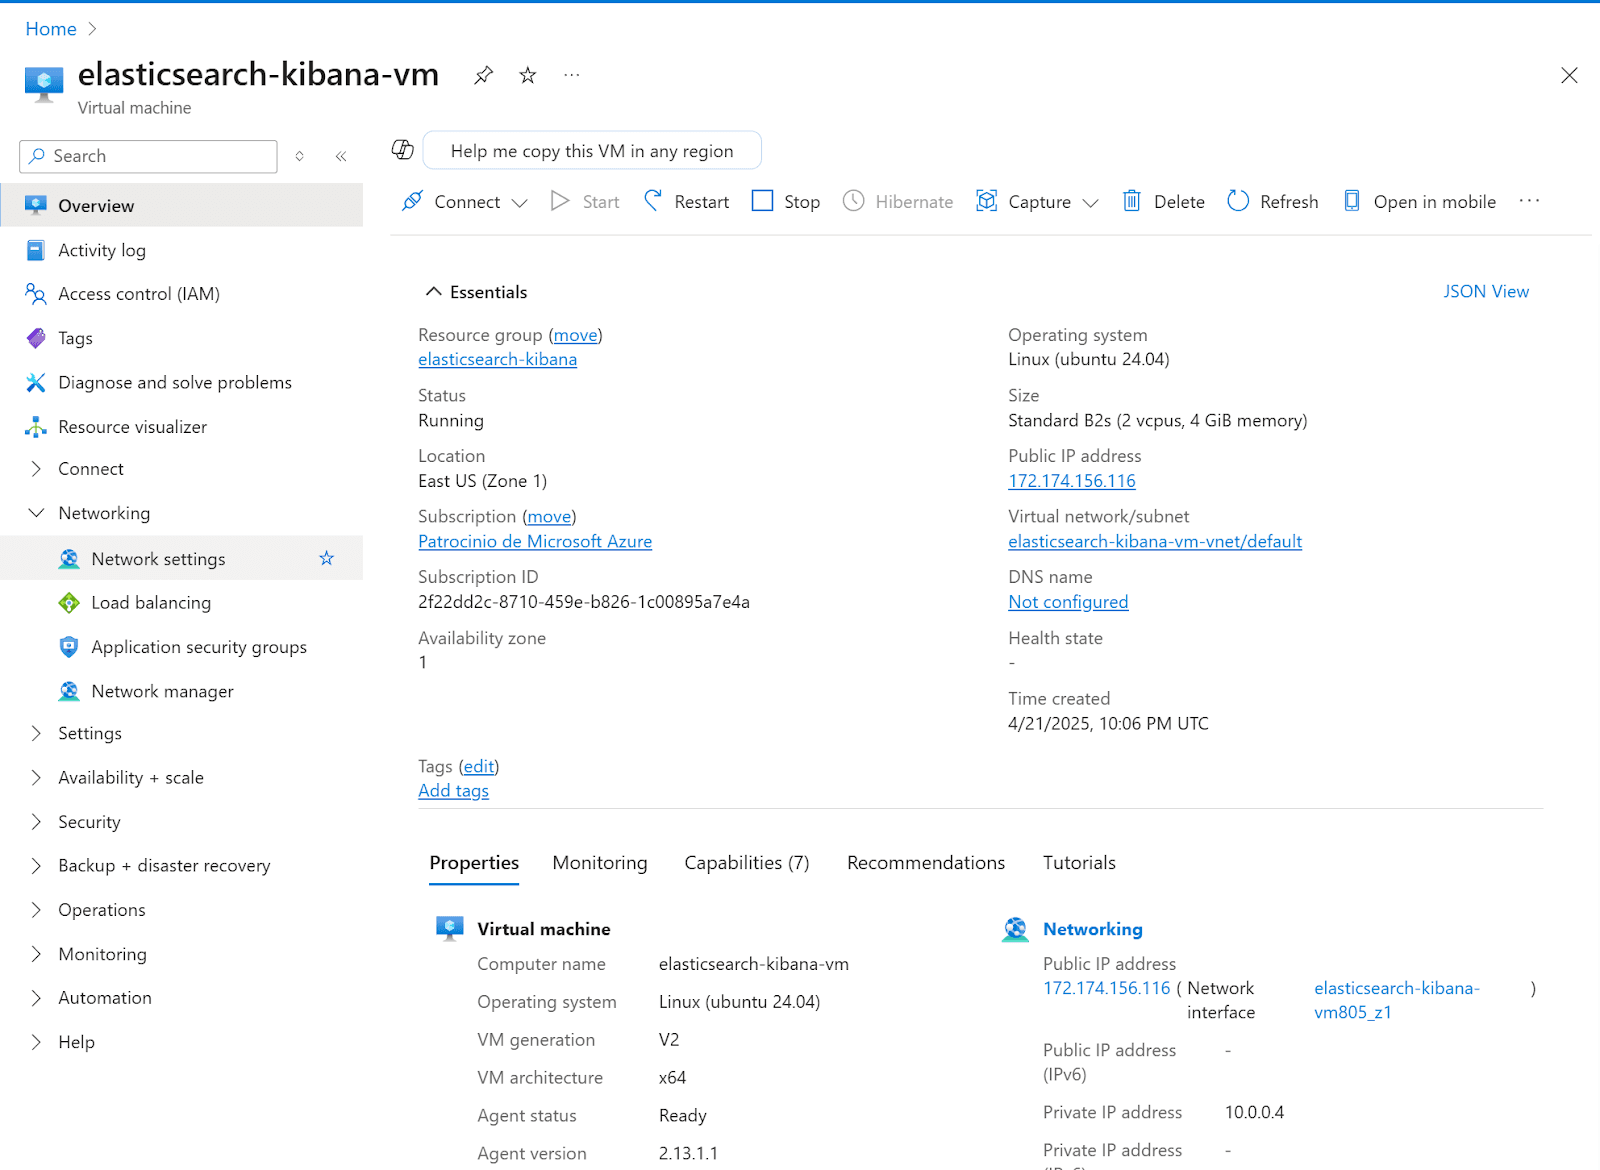Pin elasticsearch-kibana-vm to the dashboard
Screen dimensions: 1600x1170
[483, 75]
